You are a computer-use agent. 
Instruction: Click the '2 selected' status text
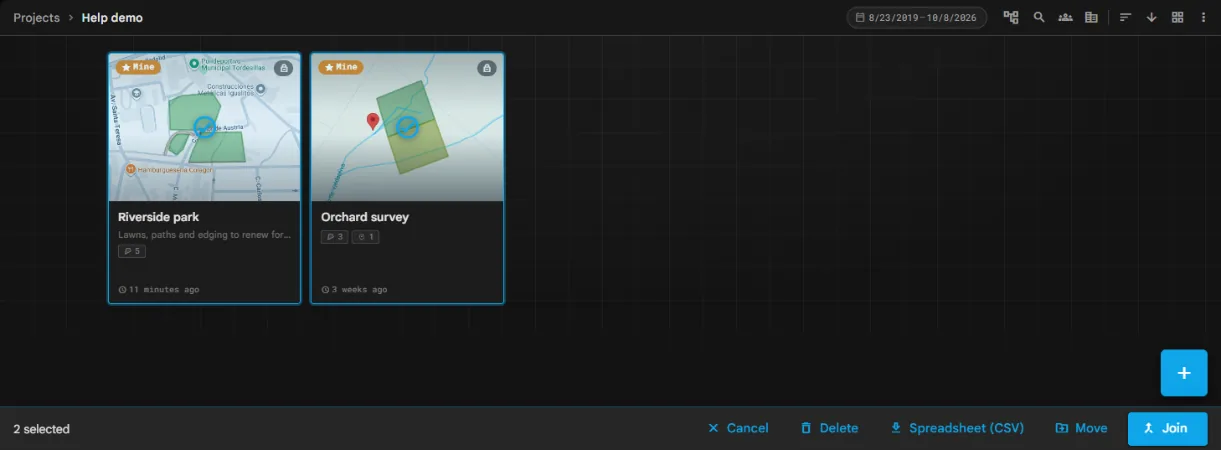41,429
